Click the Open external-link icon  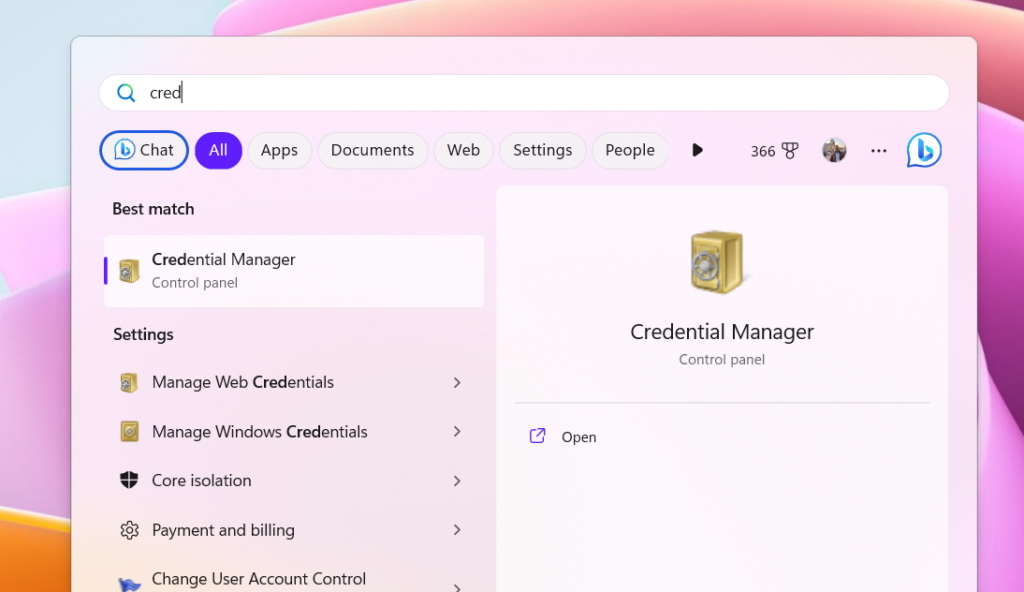(x=537, y=436)
